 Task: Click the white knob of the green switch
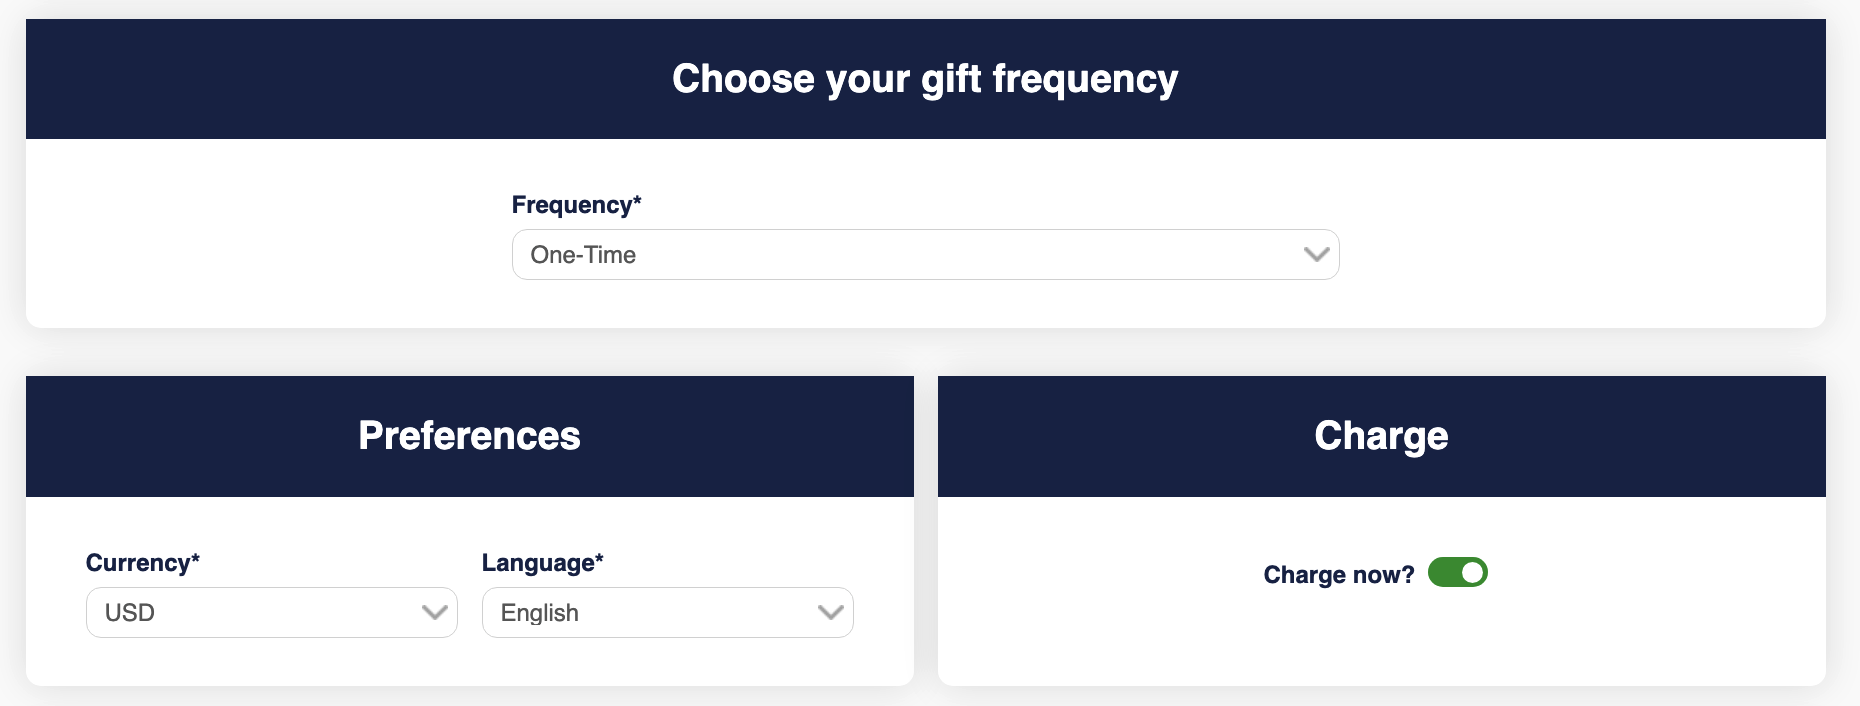[x=1472, y=573]
